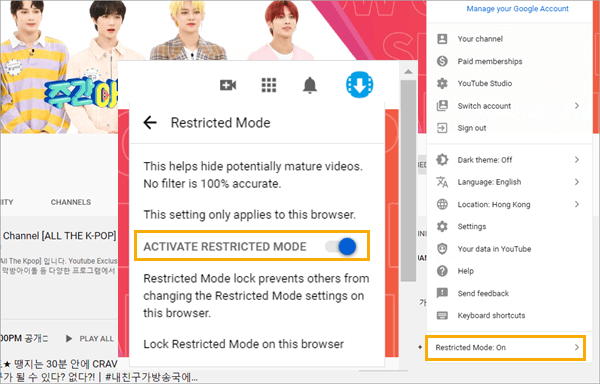Expand the Language submenu chevron
The height and width of the screenshot is (384, 600).
coord(577,182)
